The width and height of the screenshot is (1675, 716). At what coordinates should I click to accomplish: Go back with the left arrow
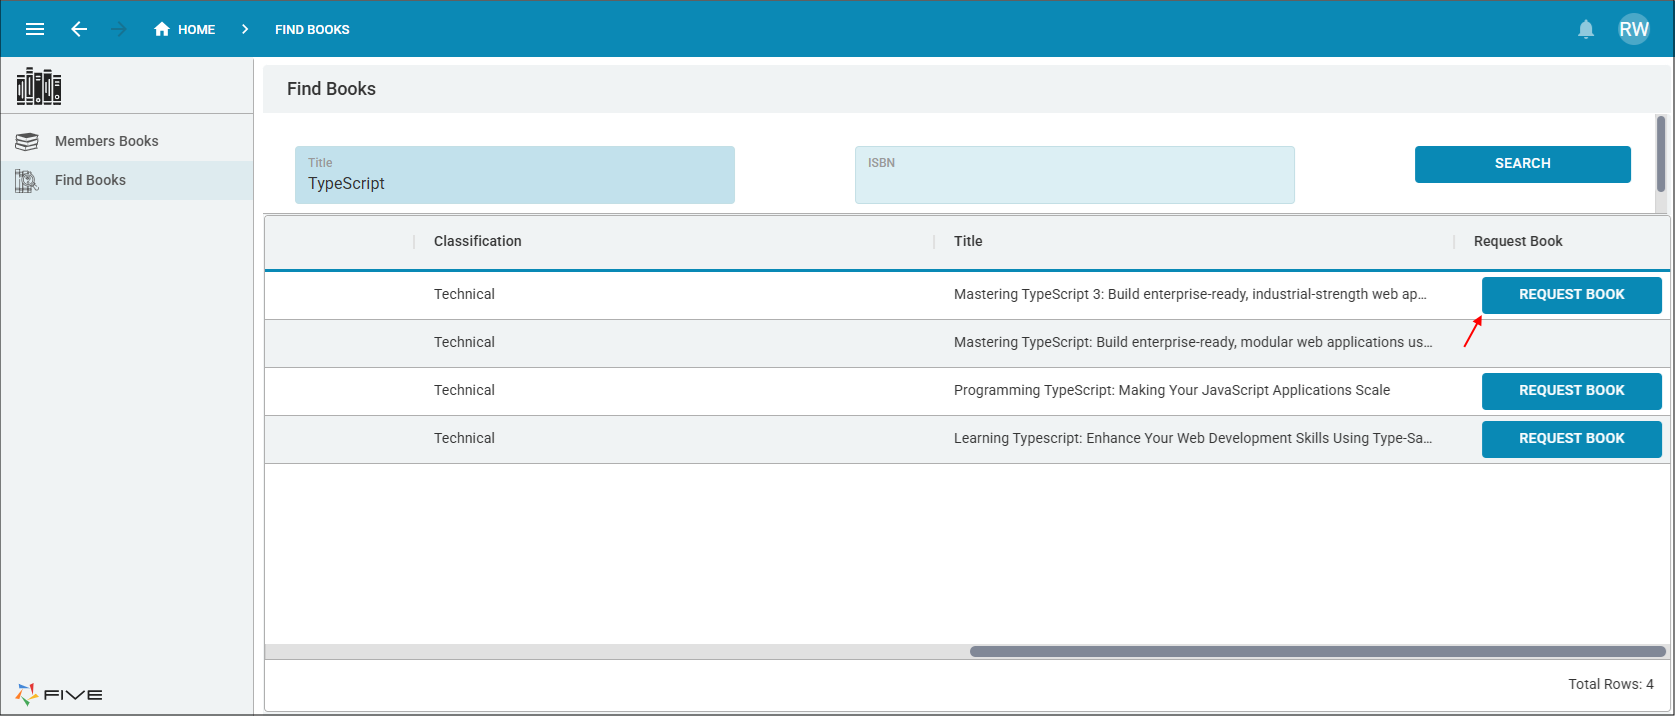[x=79, y=29]
